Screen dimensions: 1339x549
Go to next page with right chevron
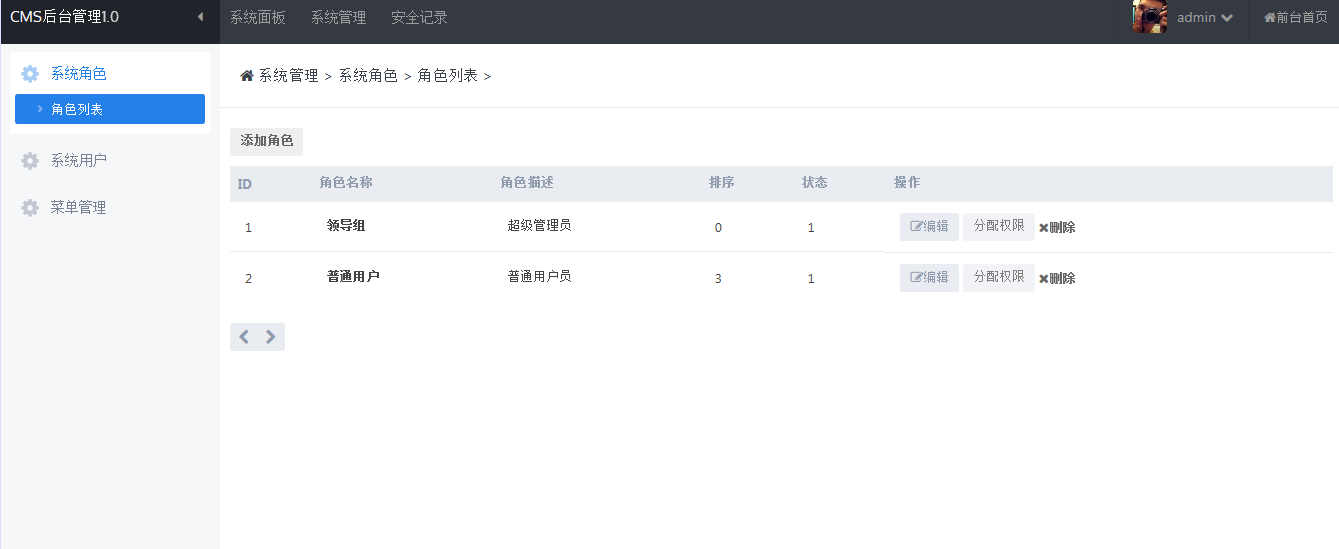[x=271, y=337]
